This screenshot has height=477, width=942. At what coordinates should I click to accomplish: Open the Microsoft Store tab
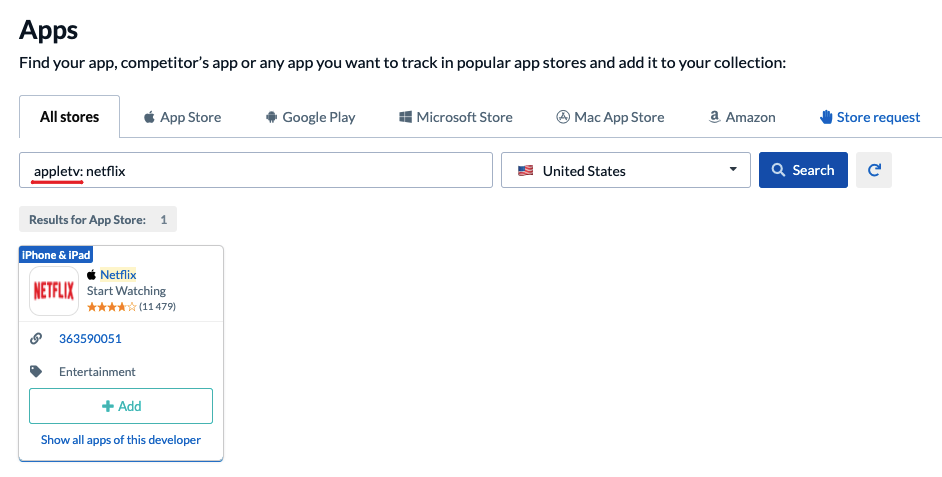click(456, 117)
